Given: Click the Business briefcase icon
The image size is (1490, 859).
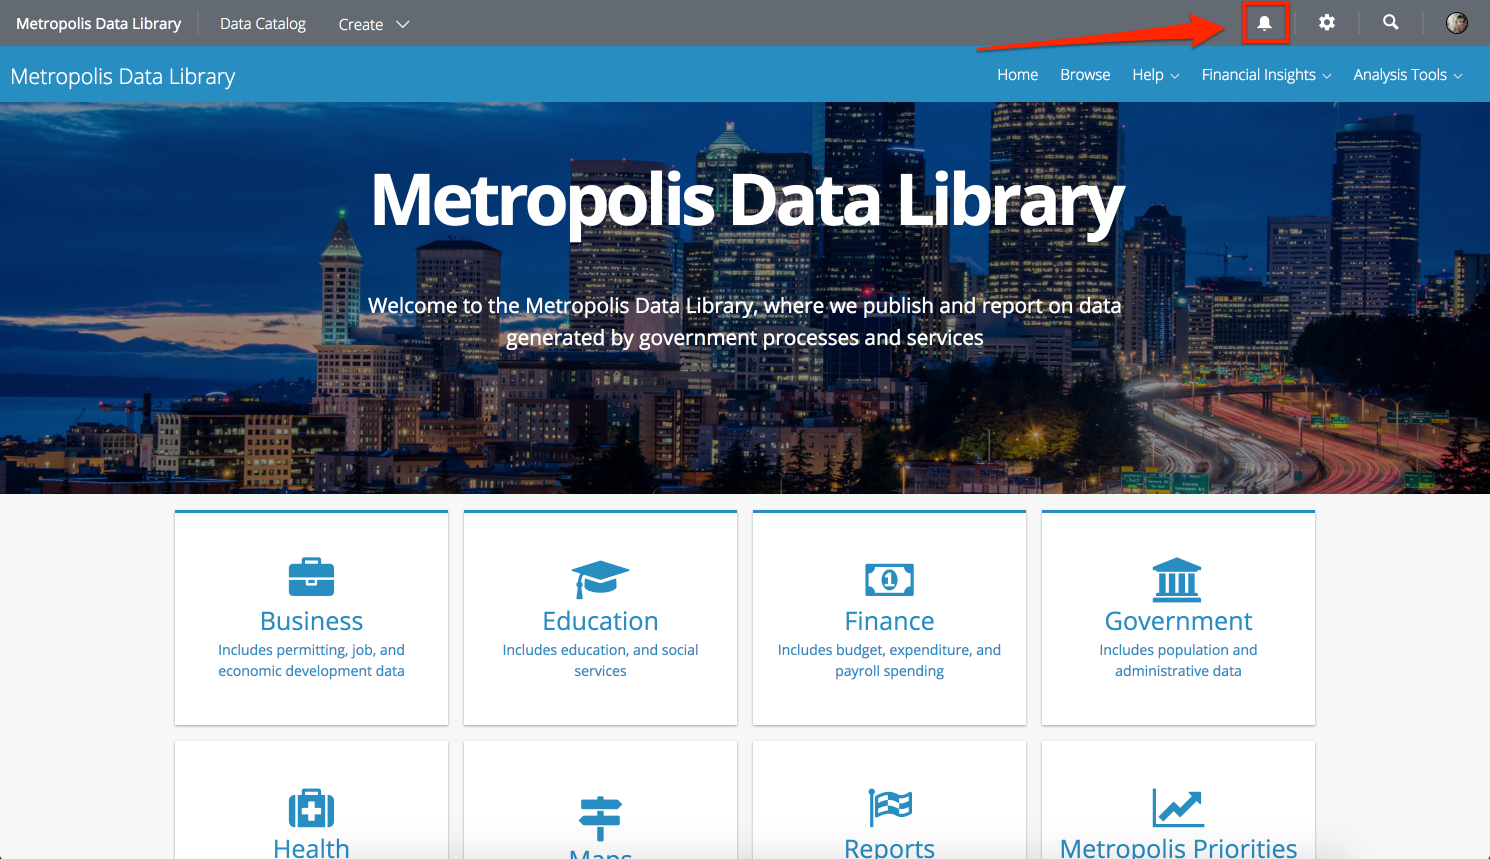Looking at the screenshot, I should 311,577.
